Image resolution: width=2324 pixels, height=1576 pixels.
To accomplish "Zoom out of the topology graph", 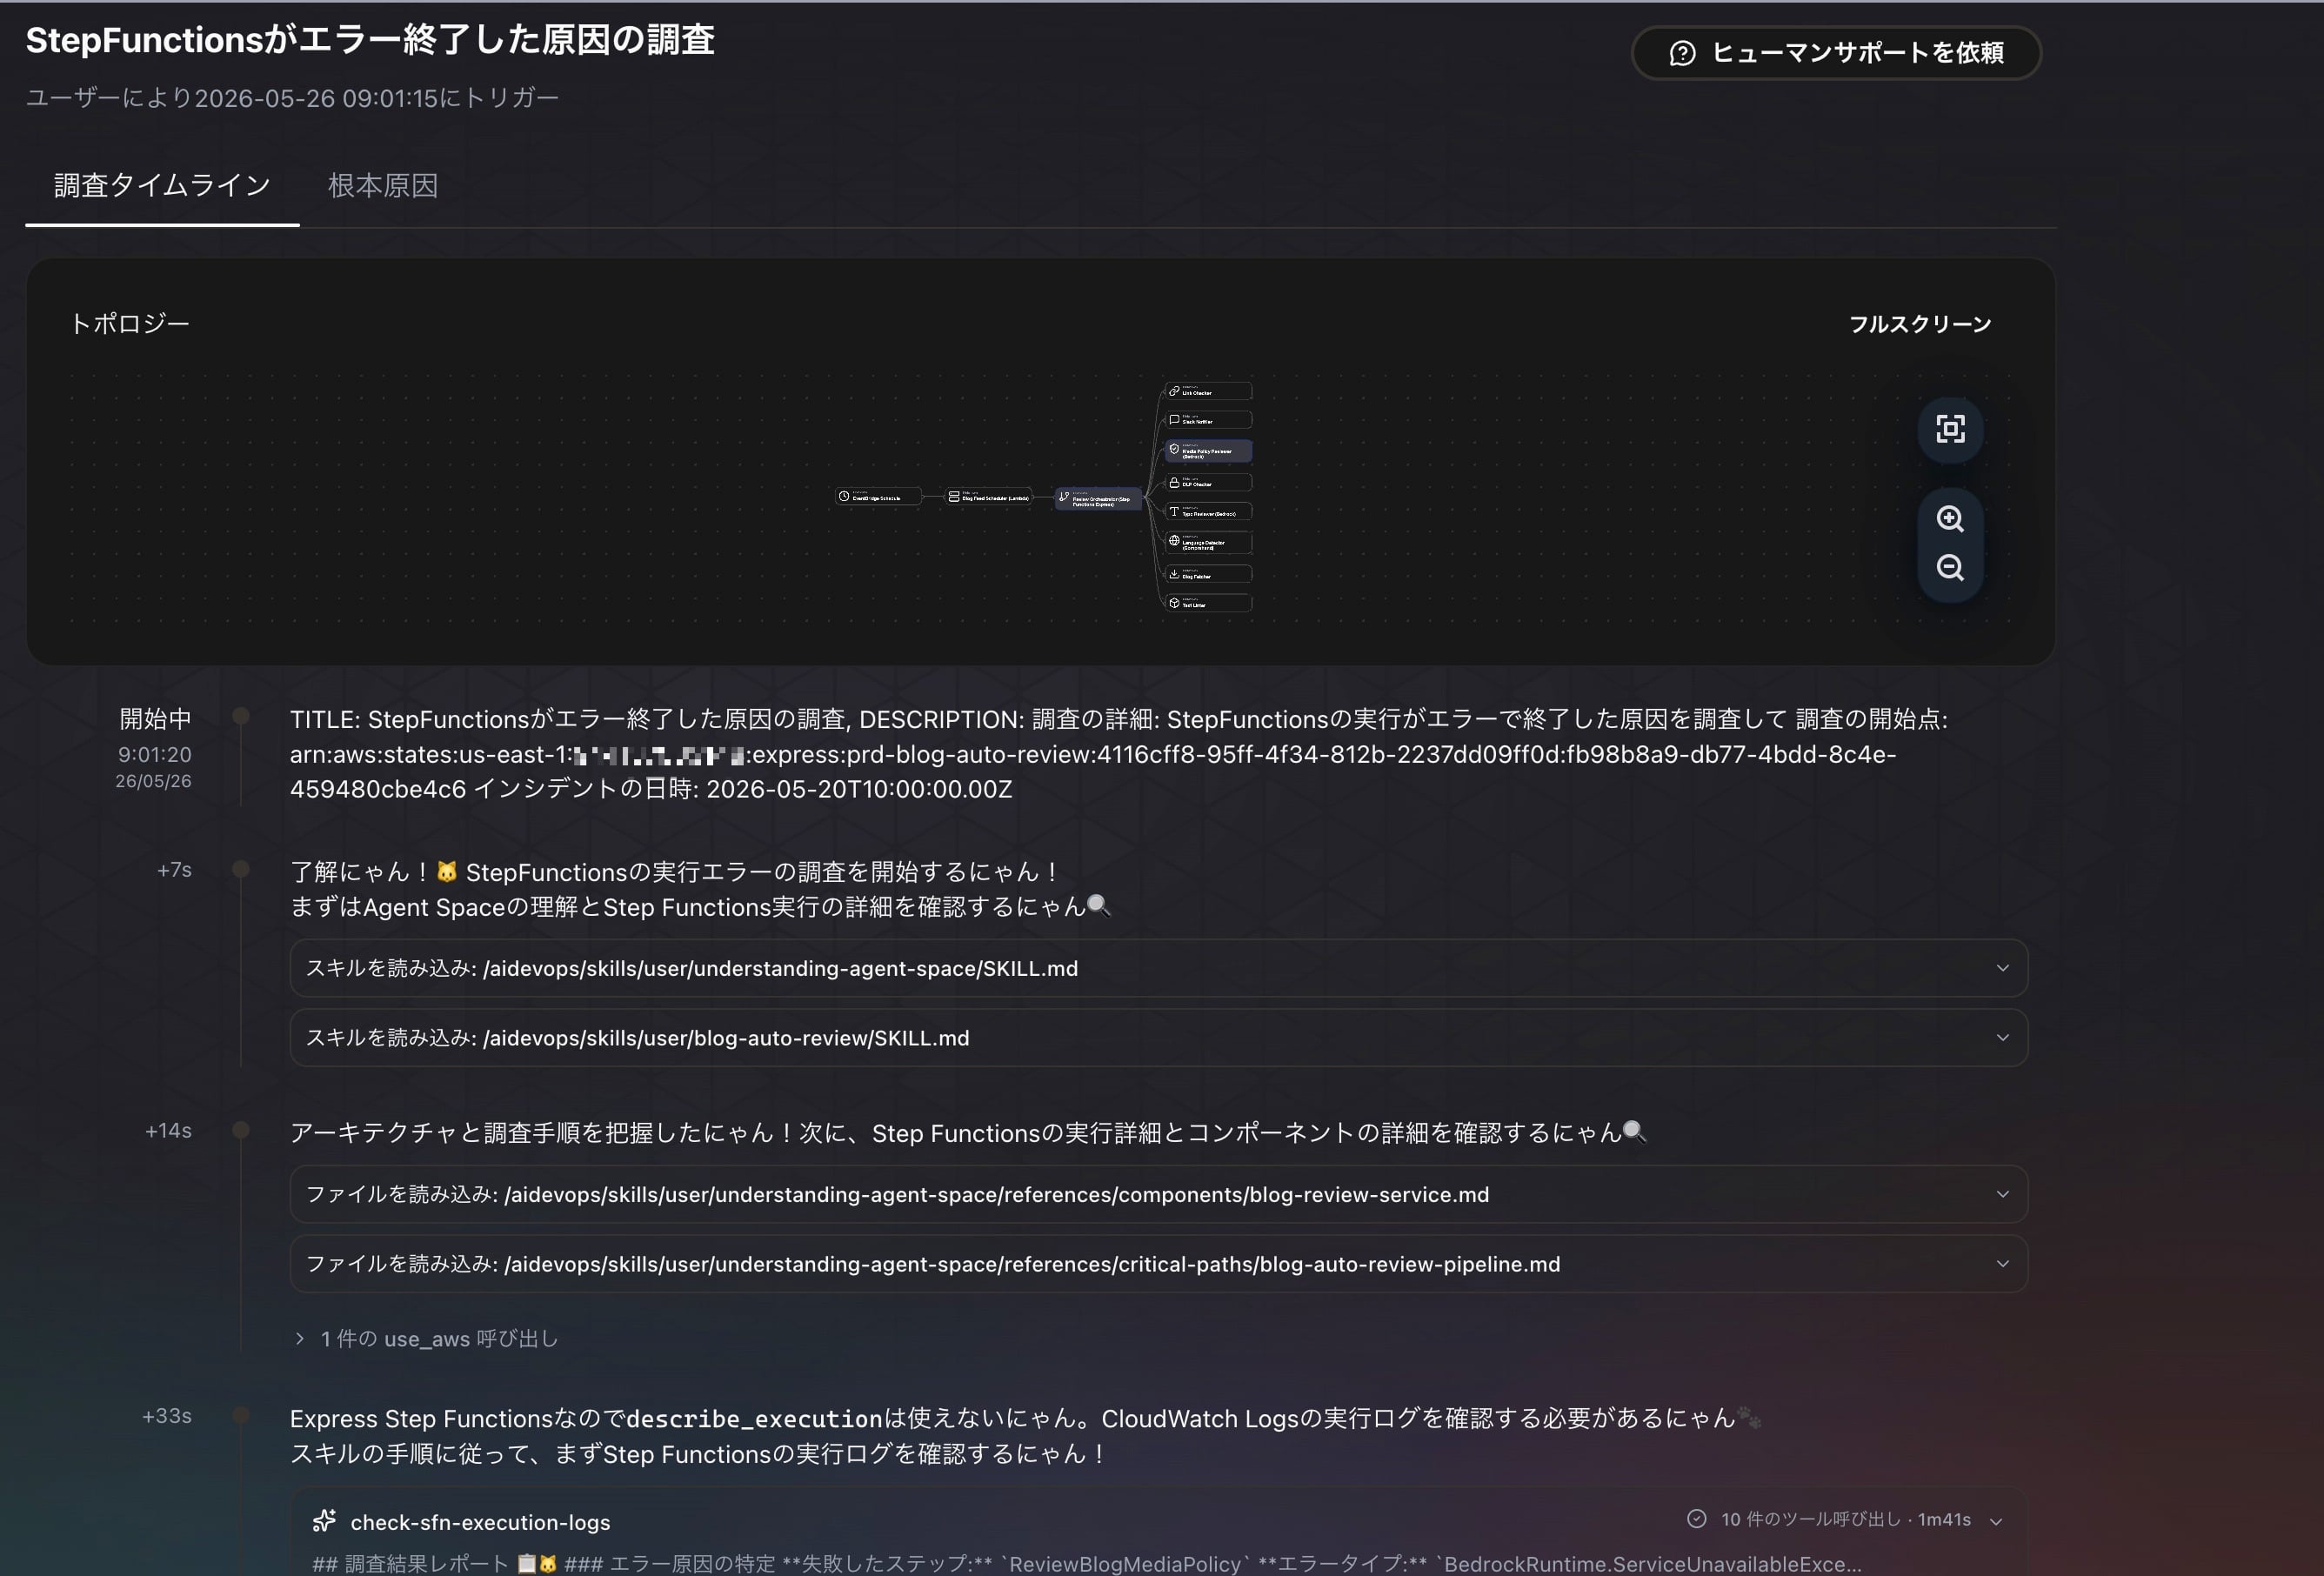I will pyautogui.click(x=1950, y=568).
